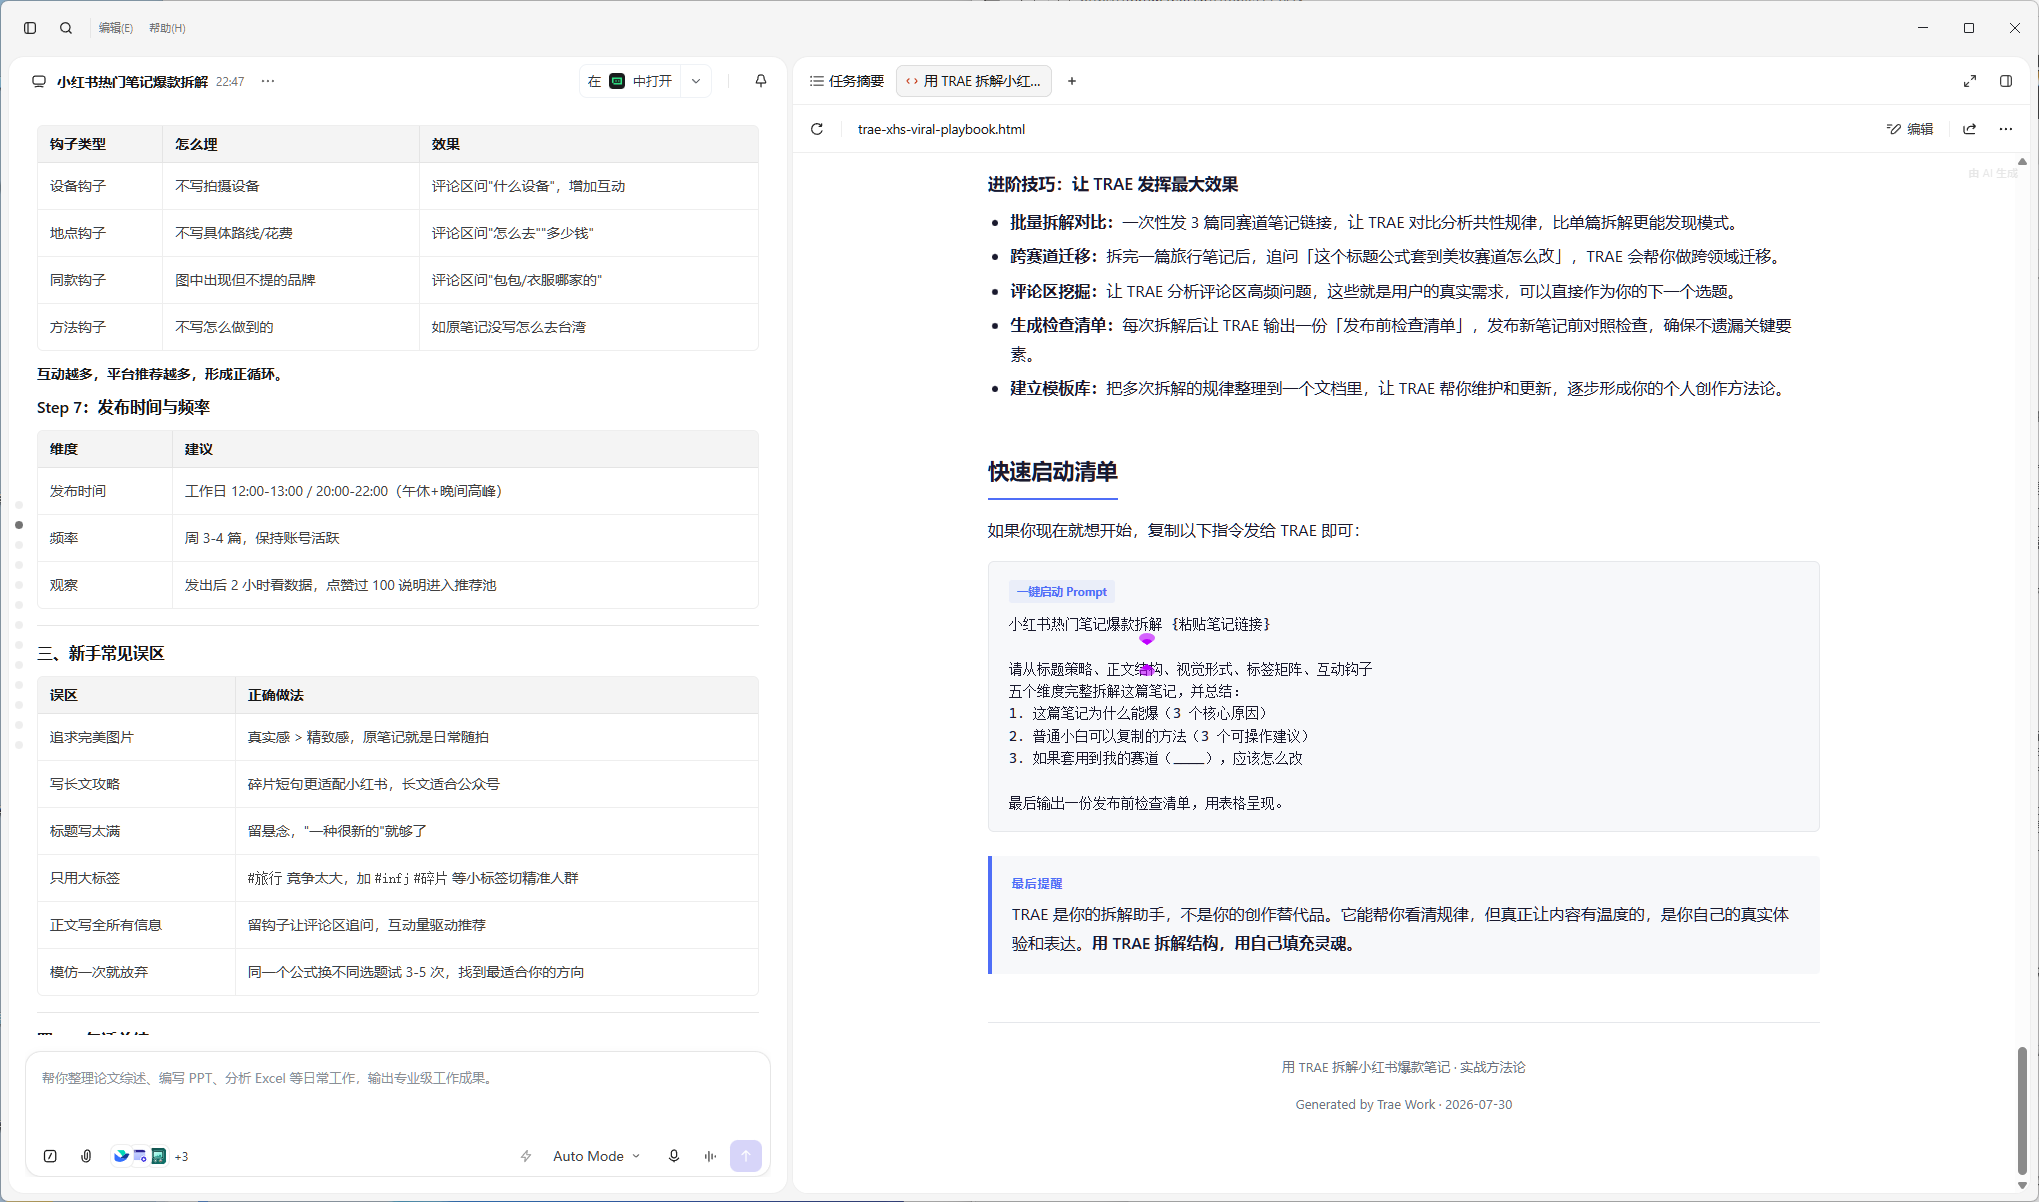Switch to the 任务摘要 tab
Viewport: 2039px width, 1202px height.
(847, 81)
